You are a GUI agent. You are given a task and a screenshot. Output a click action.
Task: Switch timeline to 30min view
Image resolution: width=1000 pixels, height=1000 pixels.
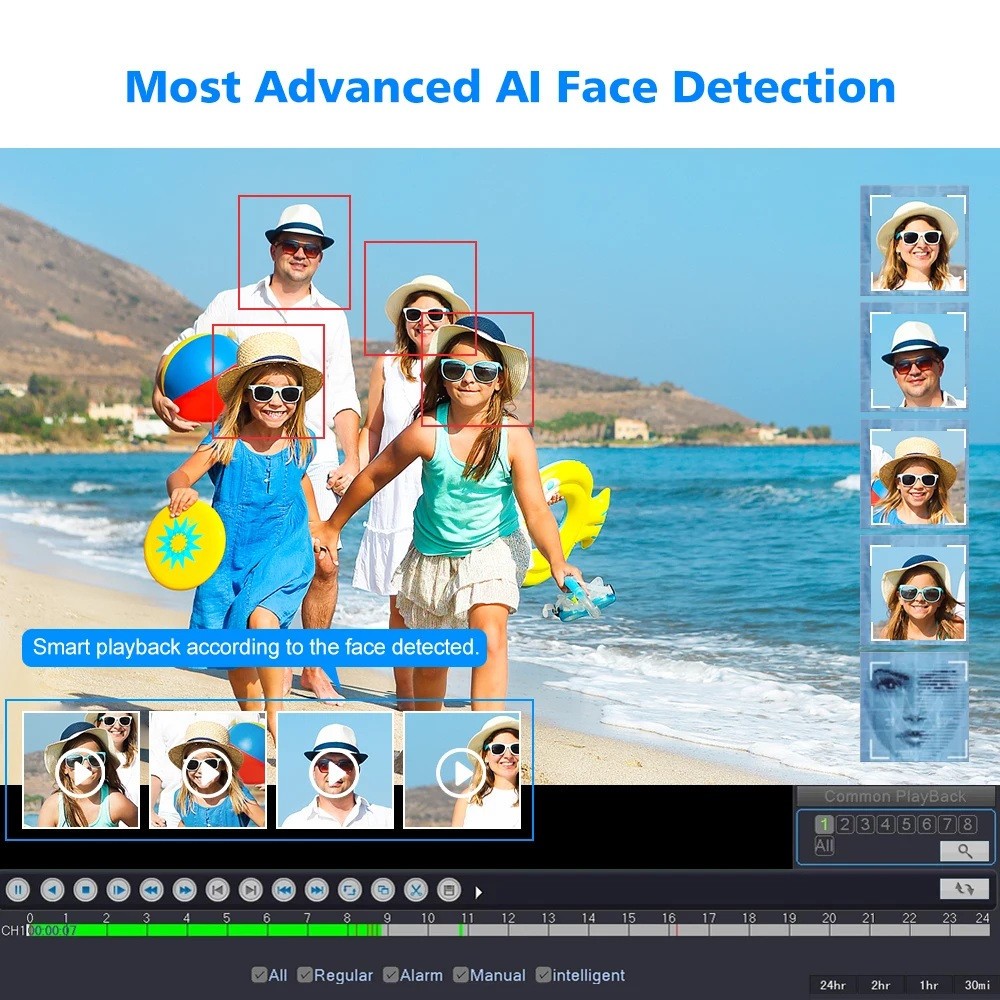tap(975, 984)
